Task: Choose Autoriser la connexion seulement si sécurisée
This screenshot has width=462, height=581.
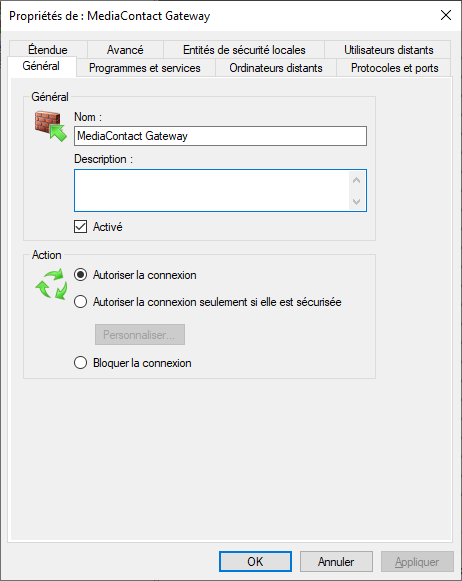Action: tap(80, 302)
